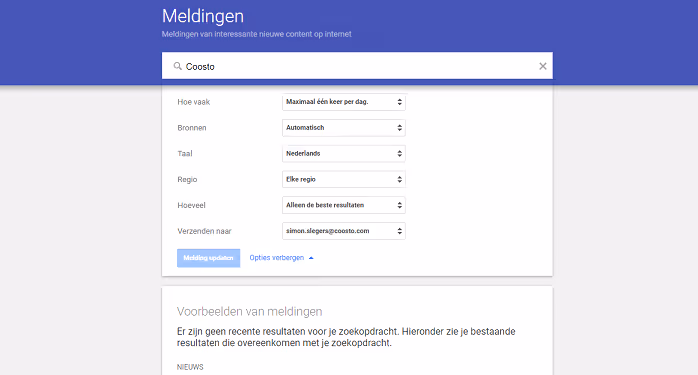Open the Hoe vaak frequency dropdown
Viewport: 698px width, 375px height.
point(344,102)
